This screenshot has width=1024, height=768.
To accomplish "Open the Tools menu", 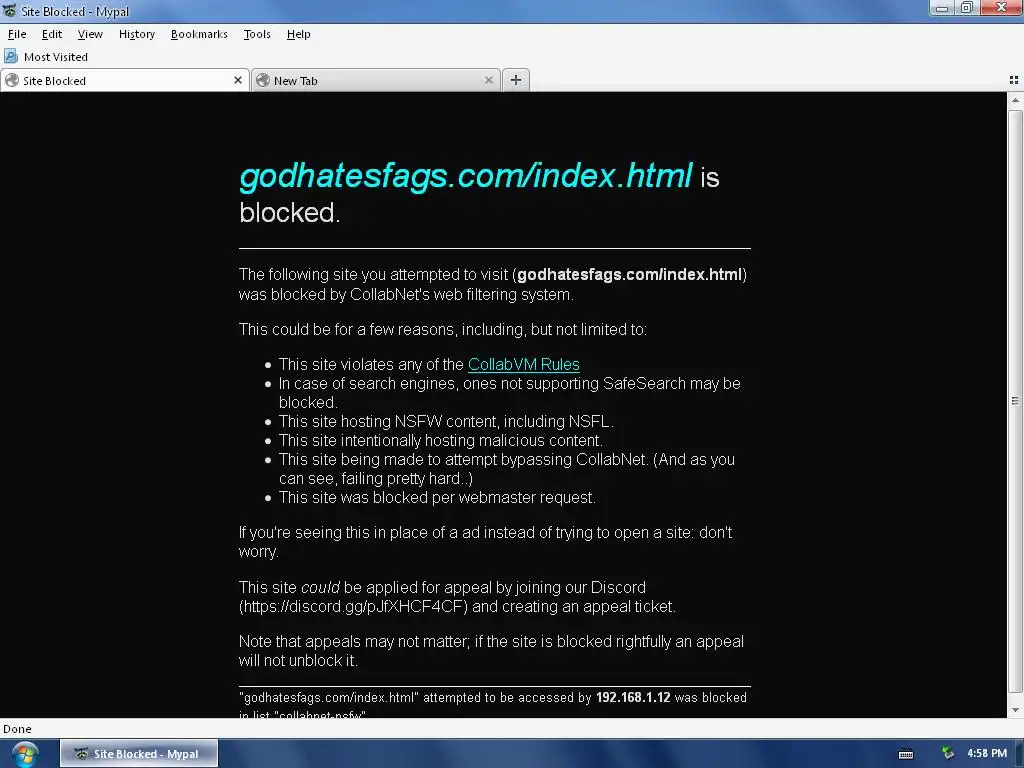I will tap(257, 34).
